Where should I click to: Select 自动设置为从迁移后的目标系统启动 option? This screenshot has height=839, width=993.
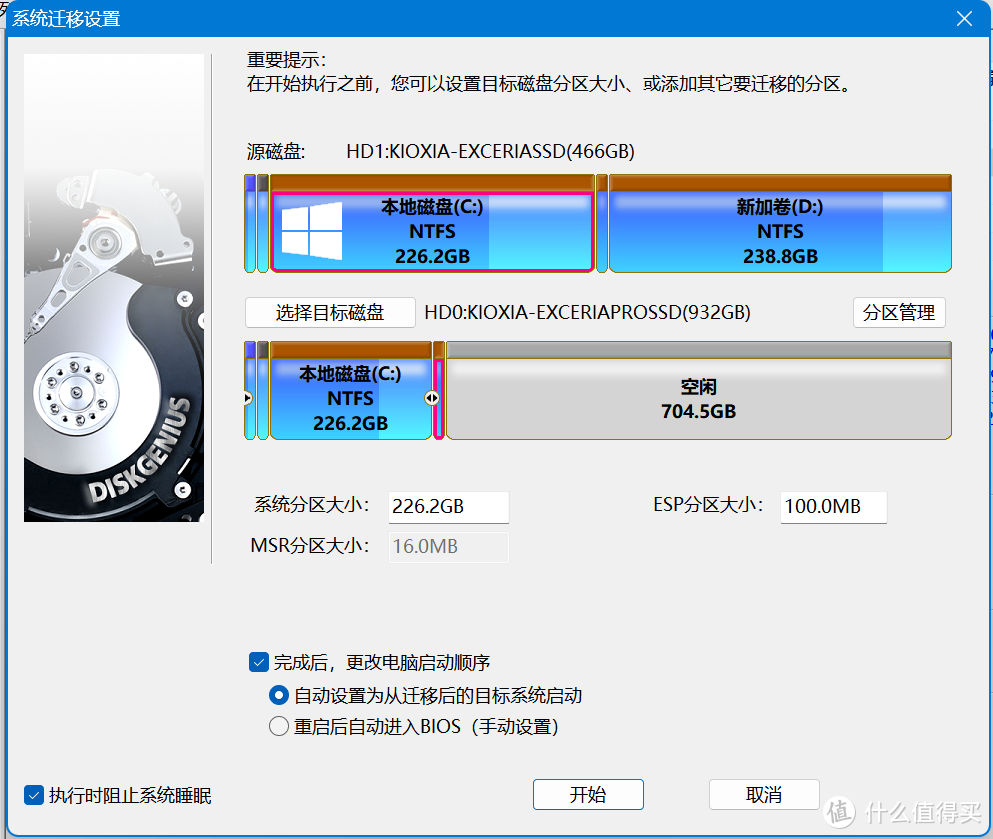[278, 696]
